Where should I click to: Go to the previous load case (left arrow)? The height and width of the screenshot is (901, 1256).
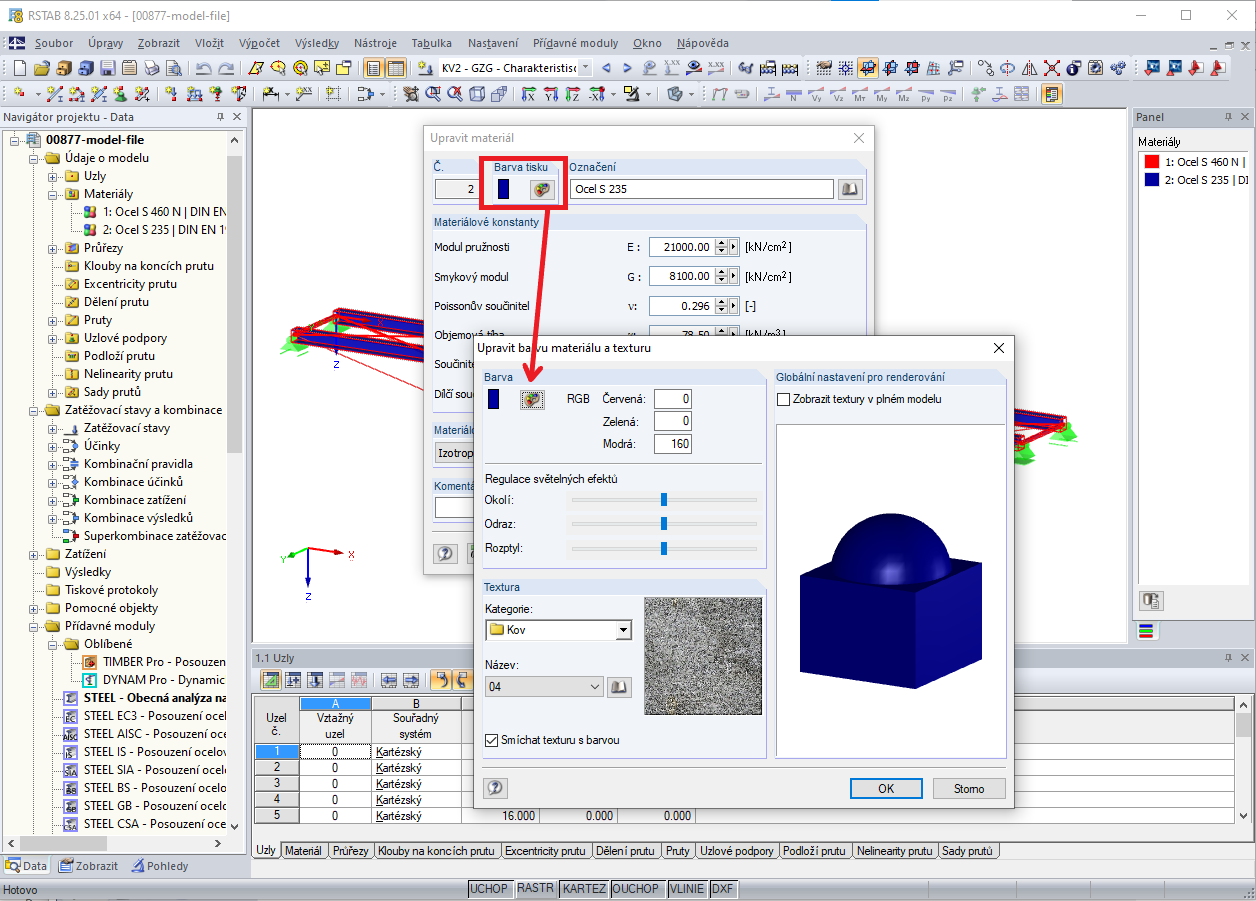pos(607,68)
